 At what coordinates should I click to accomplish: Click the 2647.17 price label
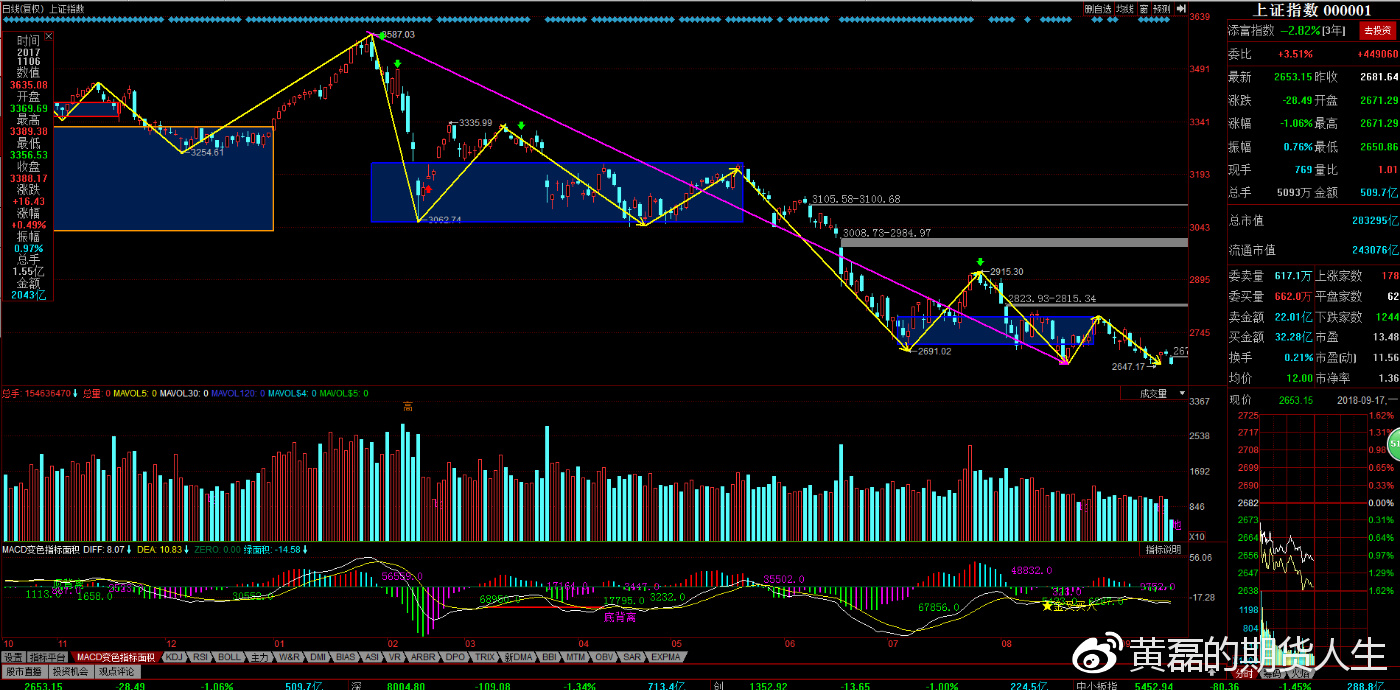click(1128, 366)
